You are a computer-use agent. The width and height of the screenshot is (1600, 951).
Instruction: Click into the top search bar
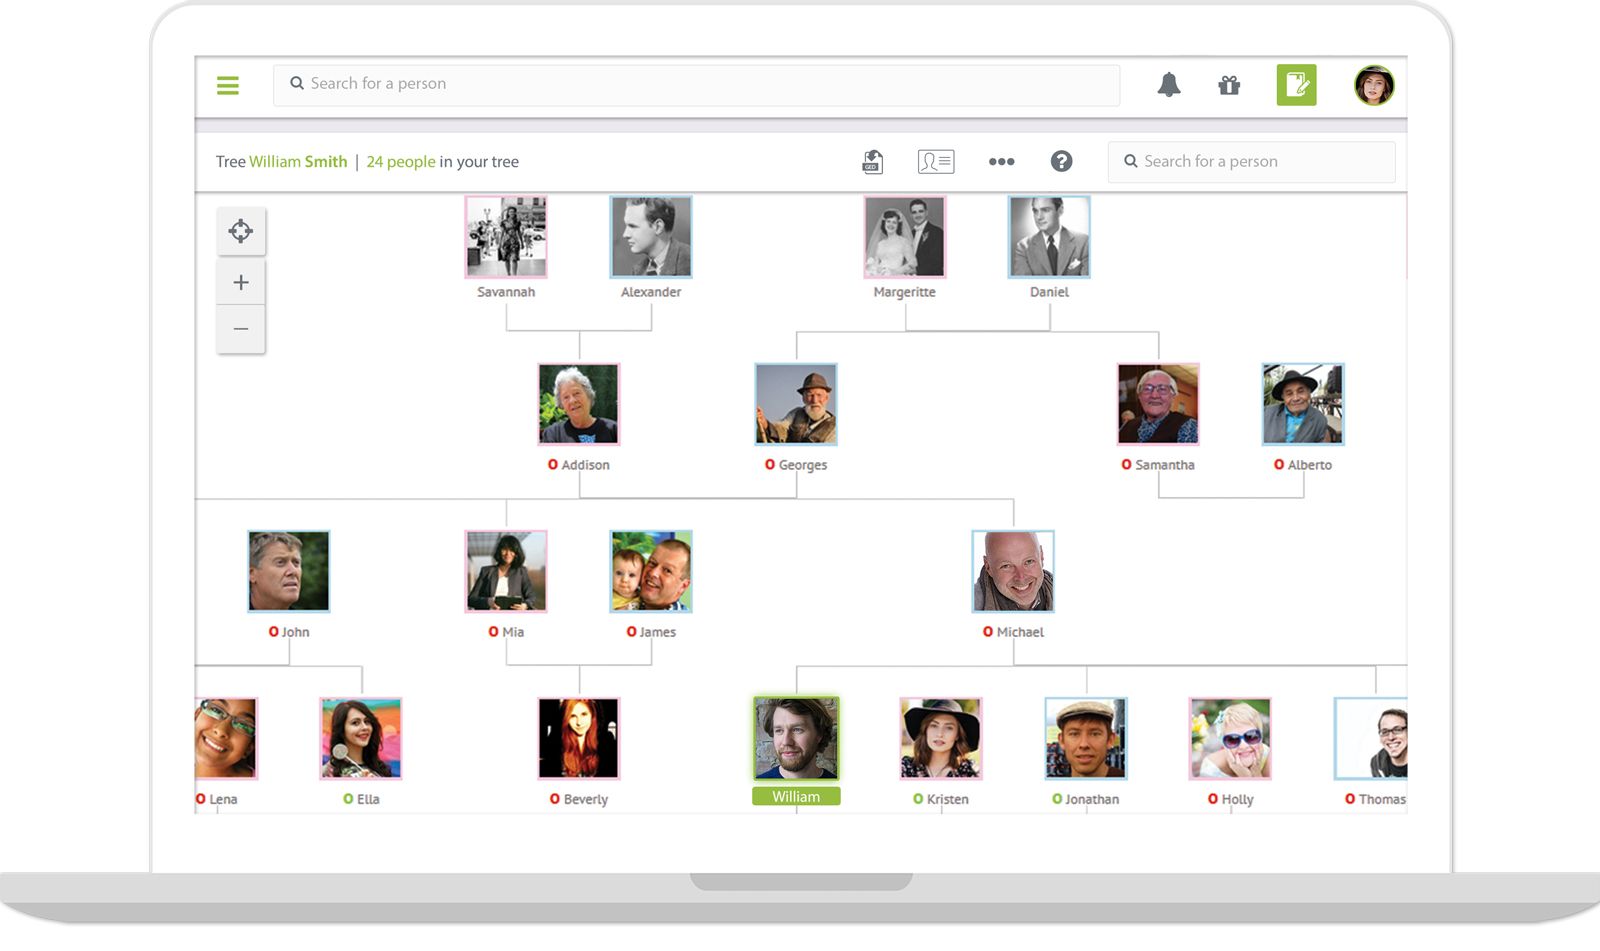pyautogui.click(x=695, y=84)
